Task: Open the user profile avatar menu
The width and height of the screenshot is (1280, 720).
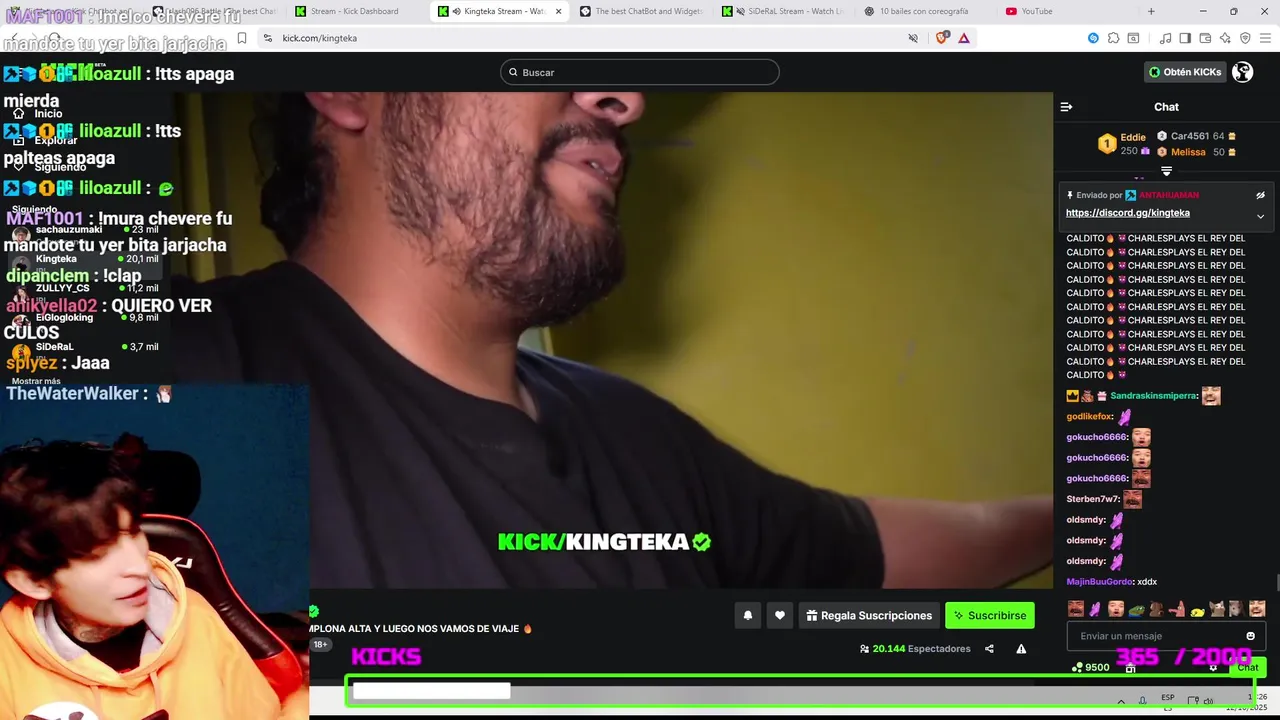Action: pos(1243,72)
